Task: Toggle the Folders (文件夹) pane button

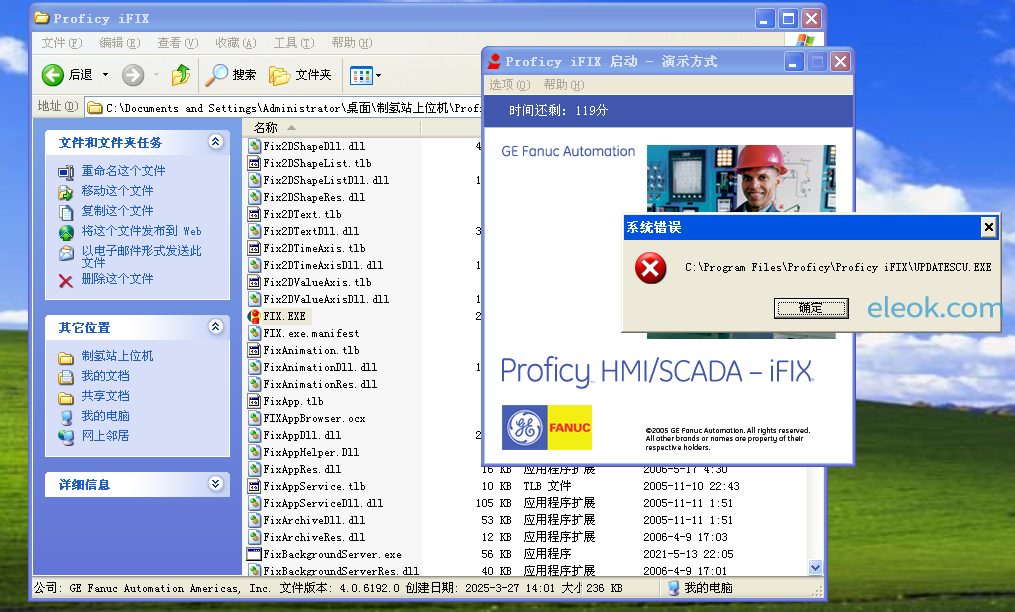Action: 300,75
